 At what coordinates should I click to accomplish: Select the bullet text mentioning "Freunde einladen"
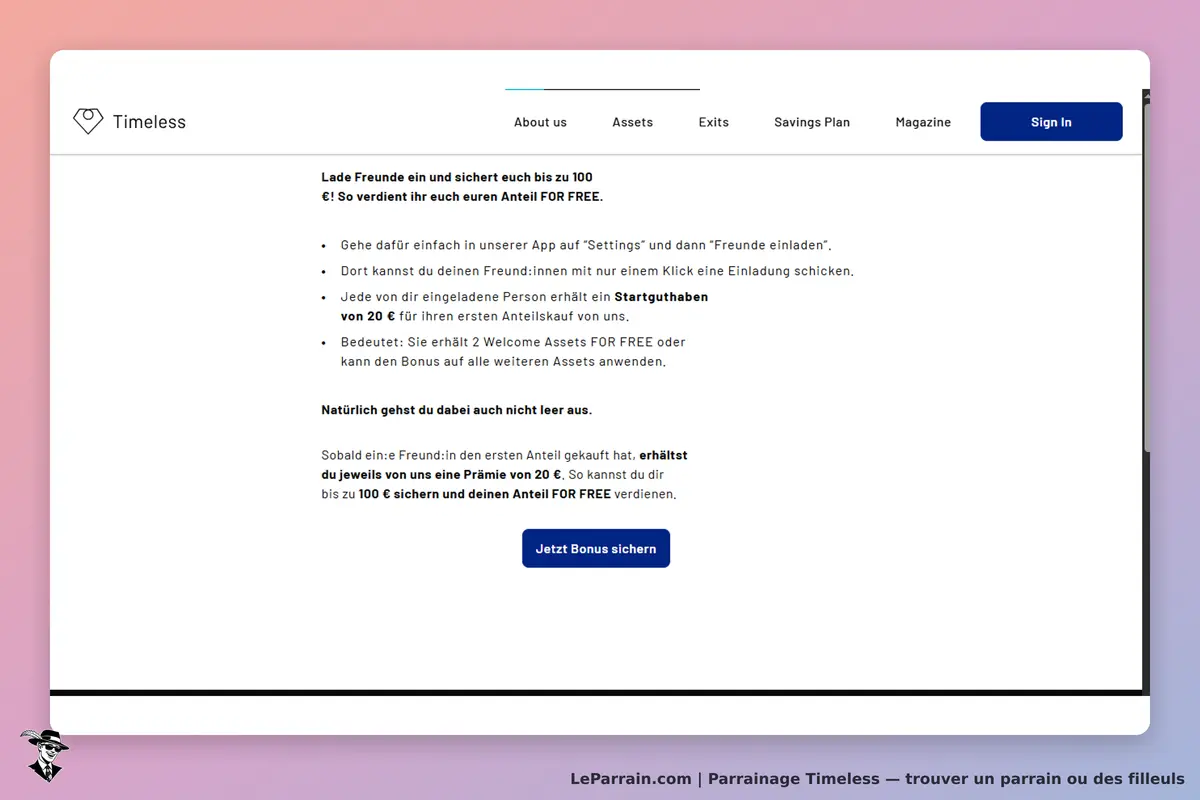(586, 245)
